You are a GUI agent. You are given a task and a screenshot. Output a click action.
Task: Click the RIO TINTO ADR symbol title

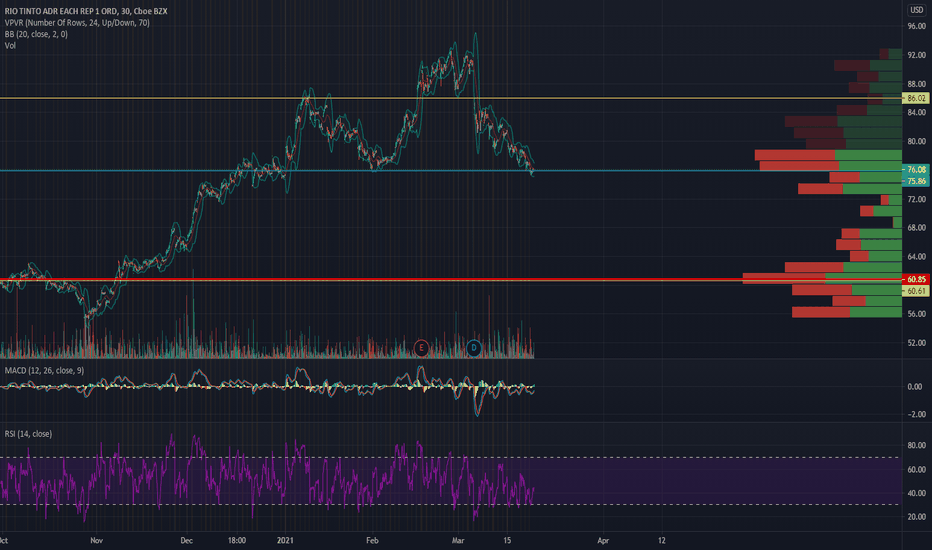point(86,11)
